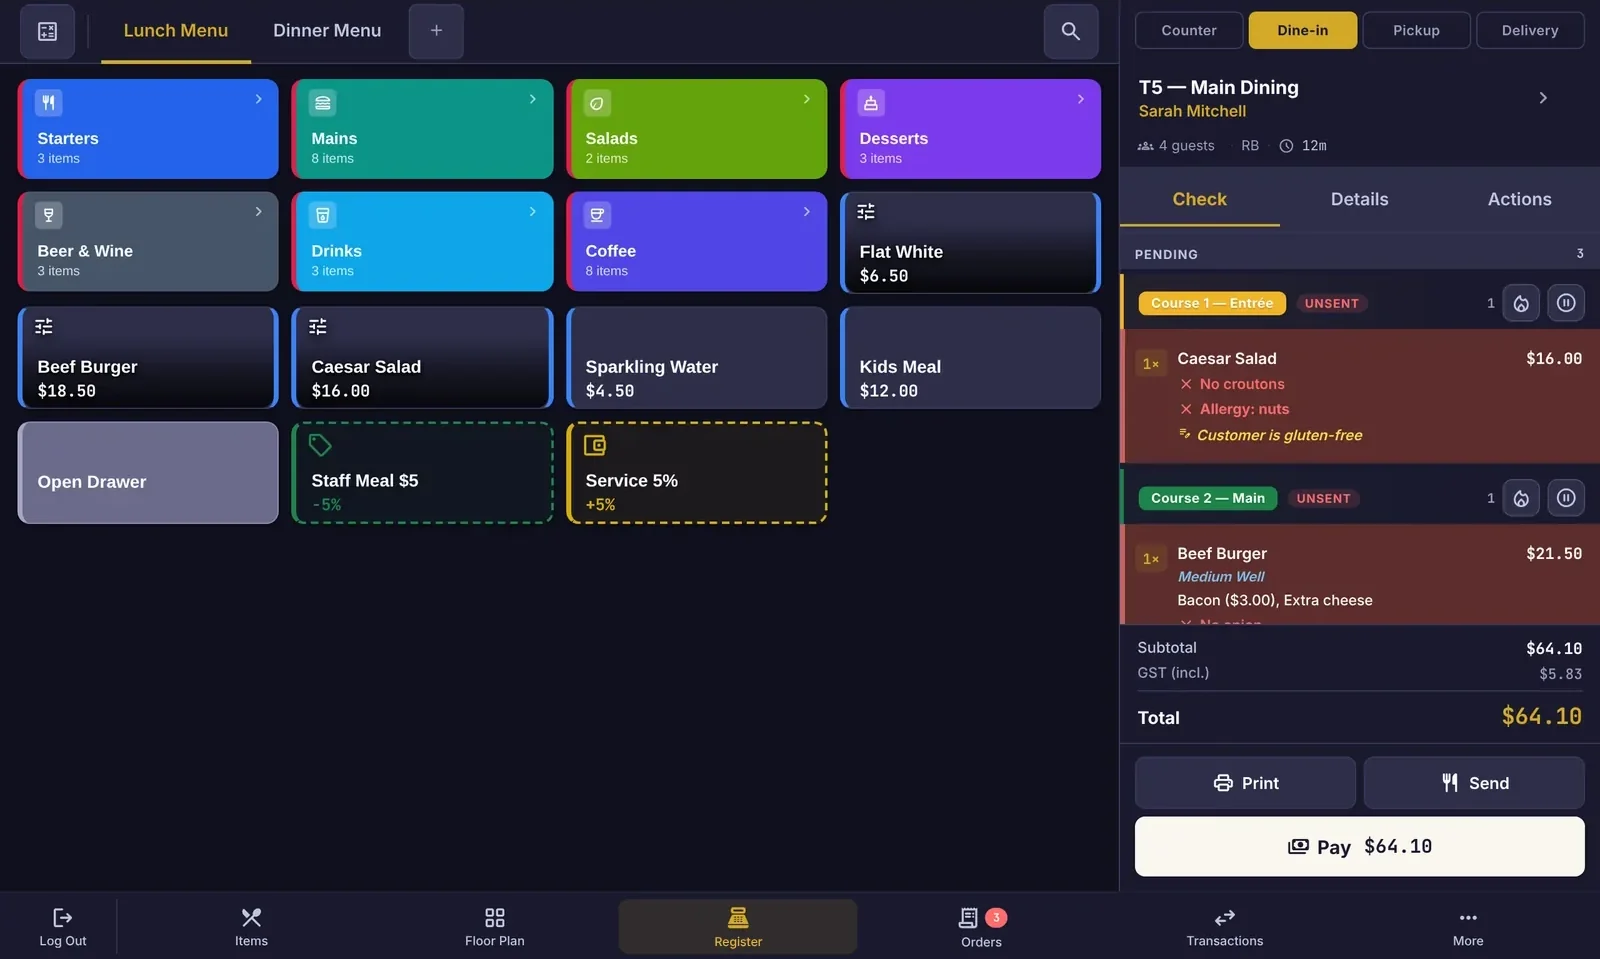Select Register in the bottom navigation
Viewport: 1600px width, 959px height.
[738, 926]
